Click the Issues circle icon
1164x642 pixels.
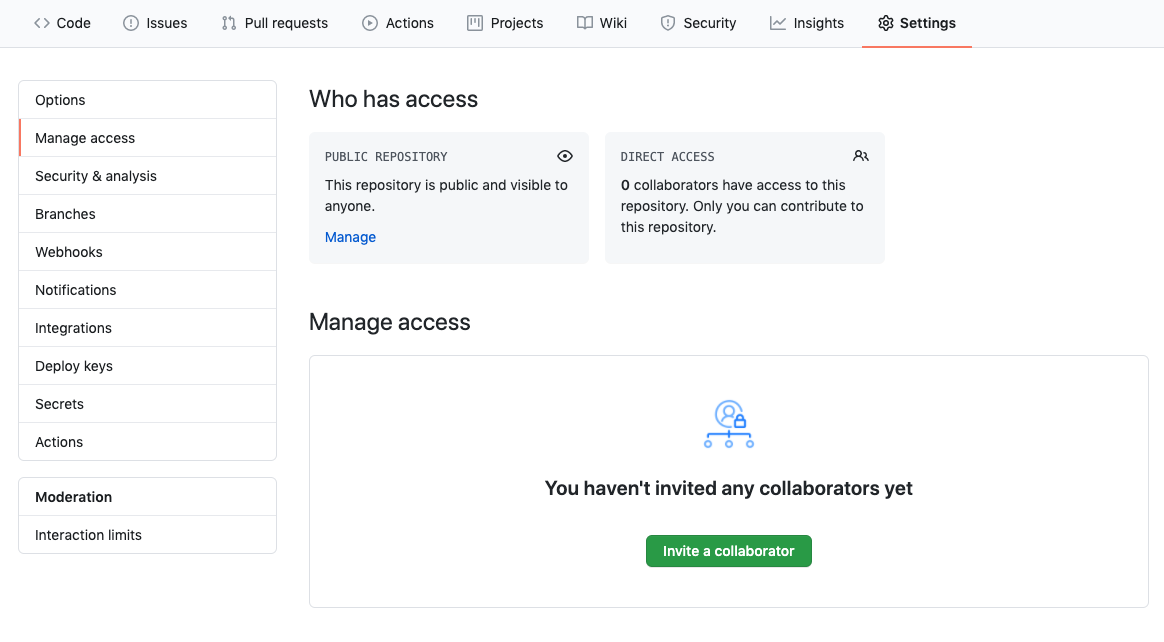coord(131,23)
